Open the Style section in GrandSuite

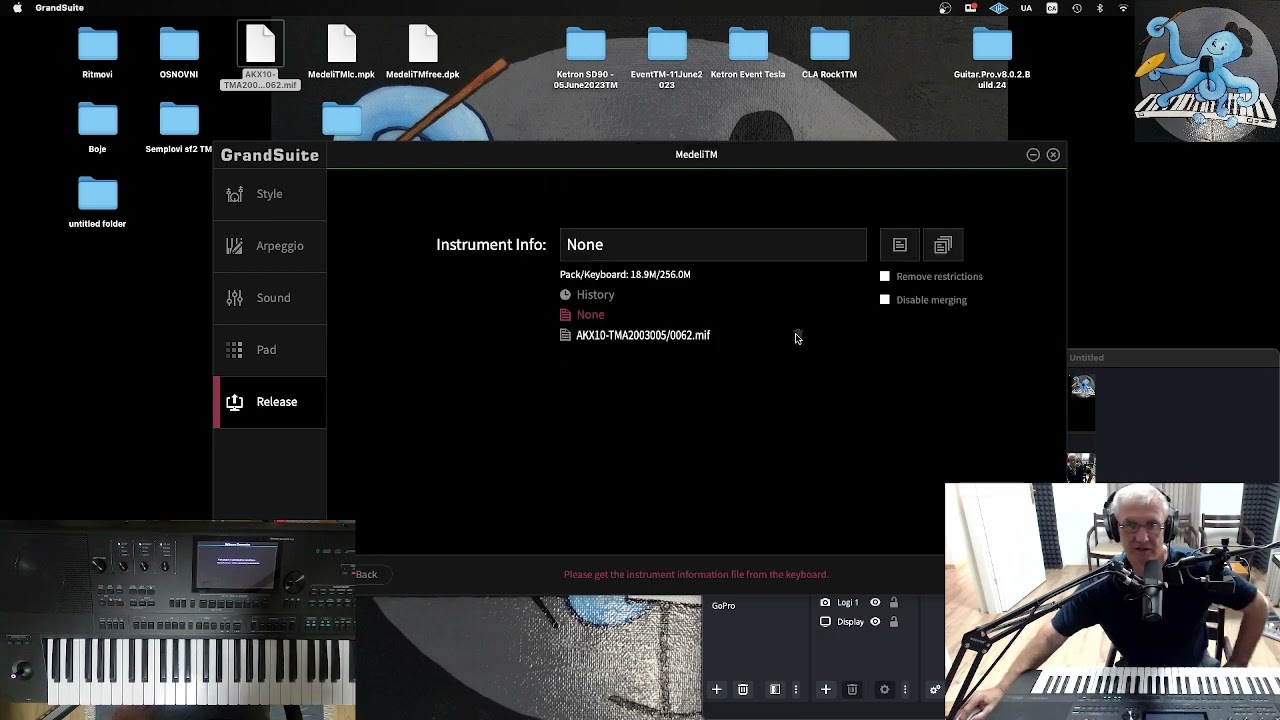(269, 194)
